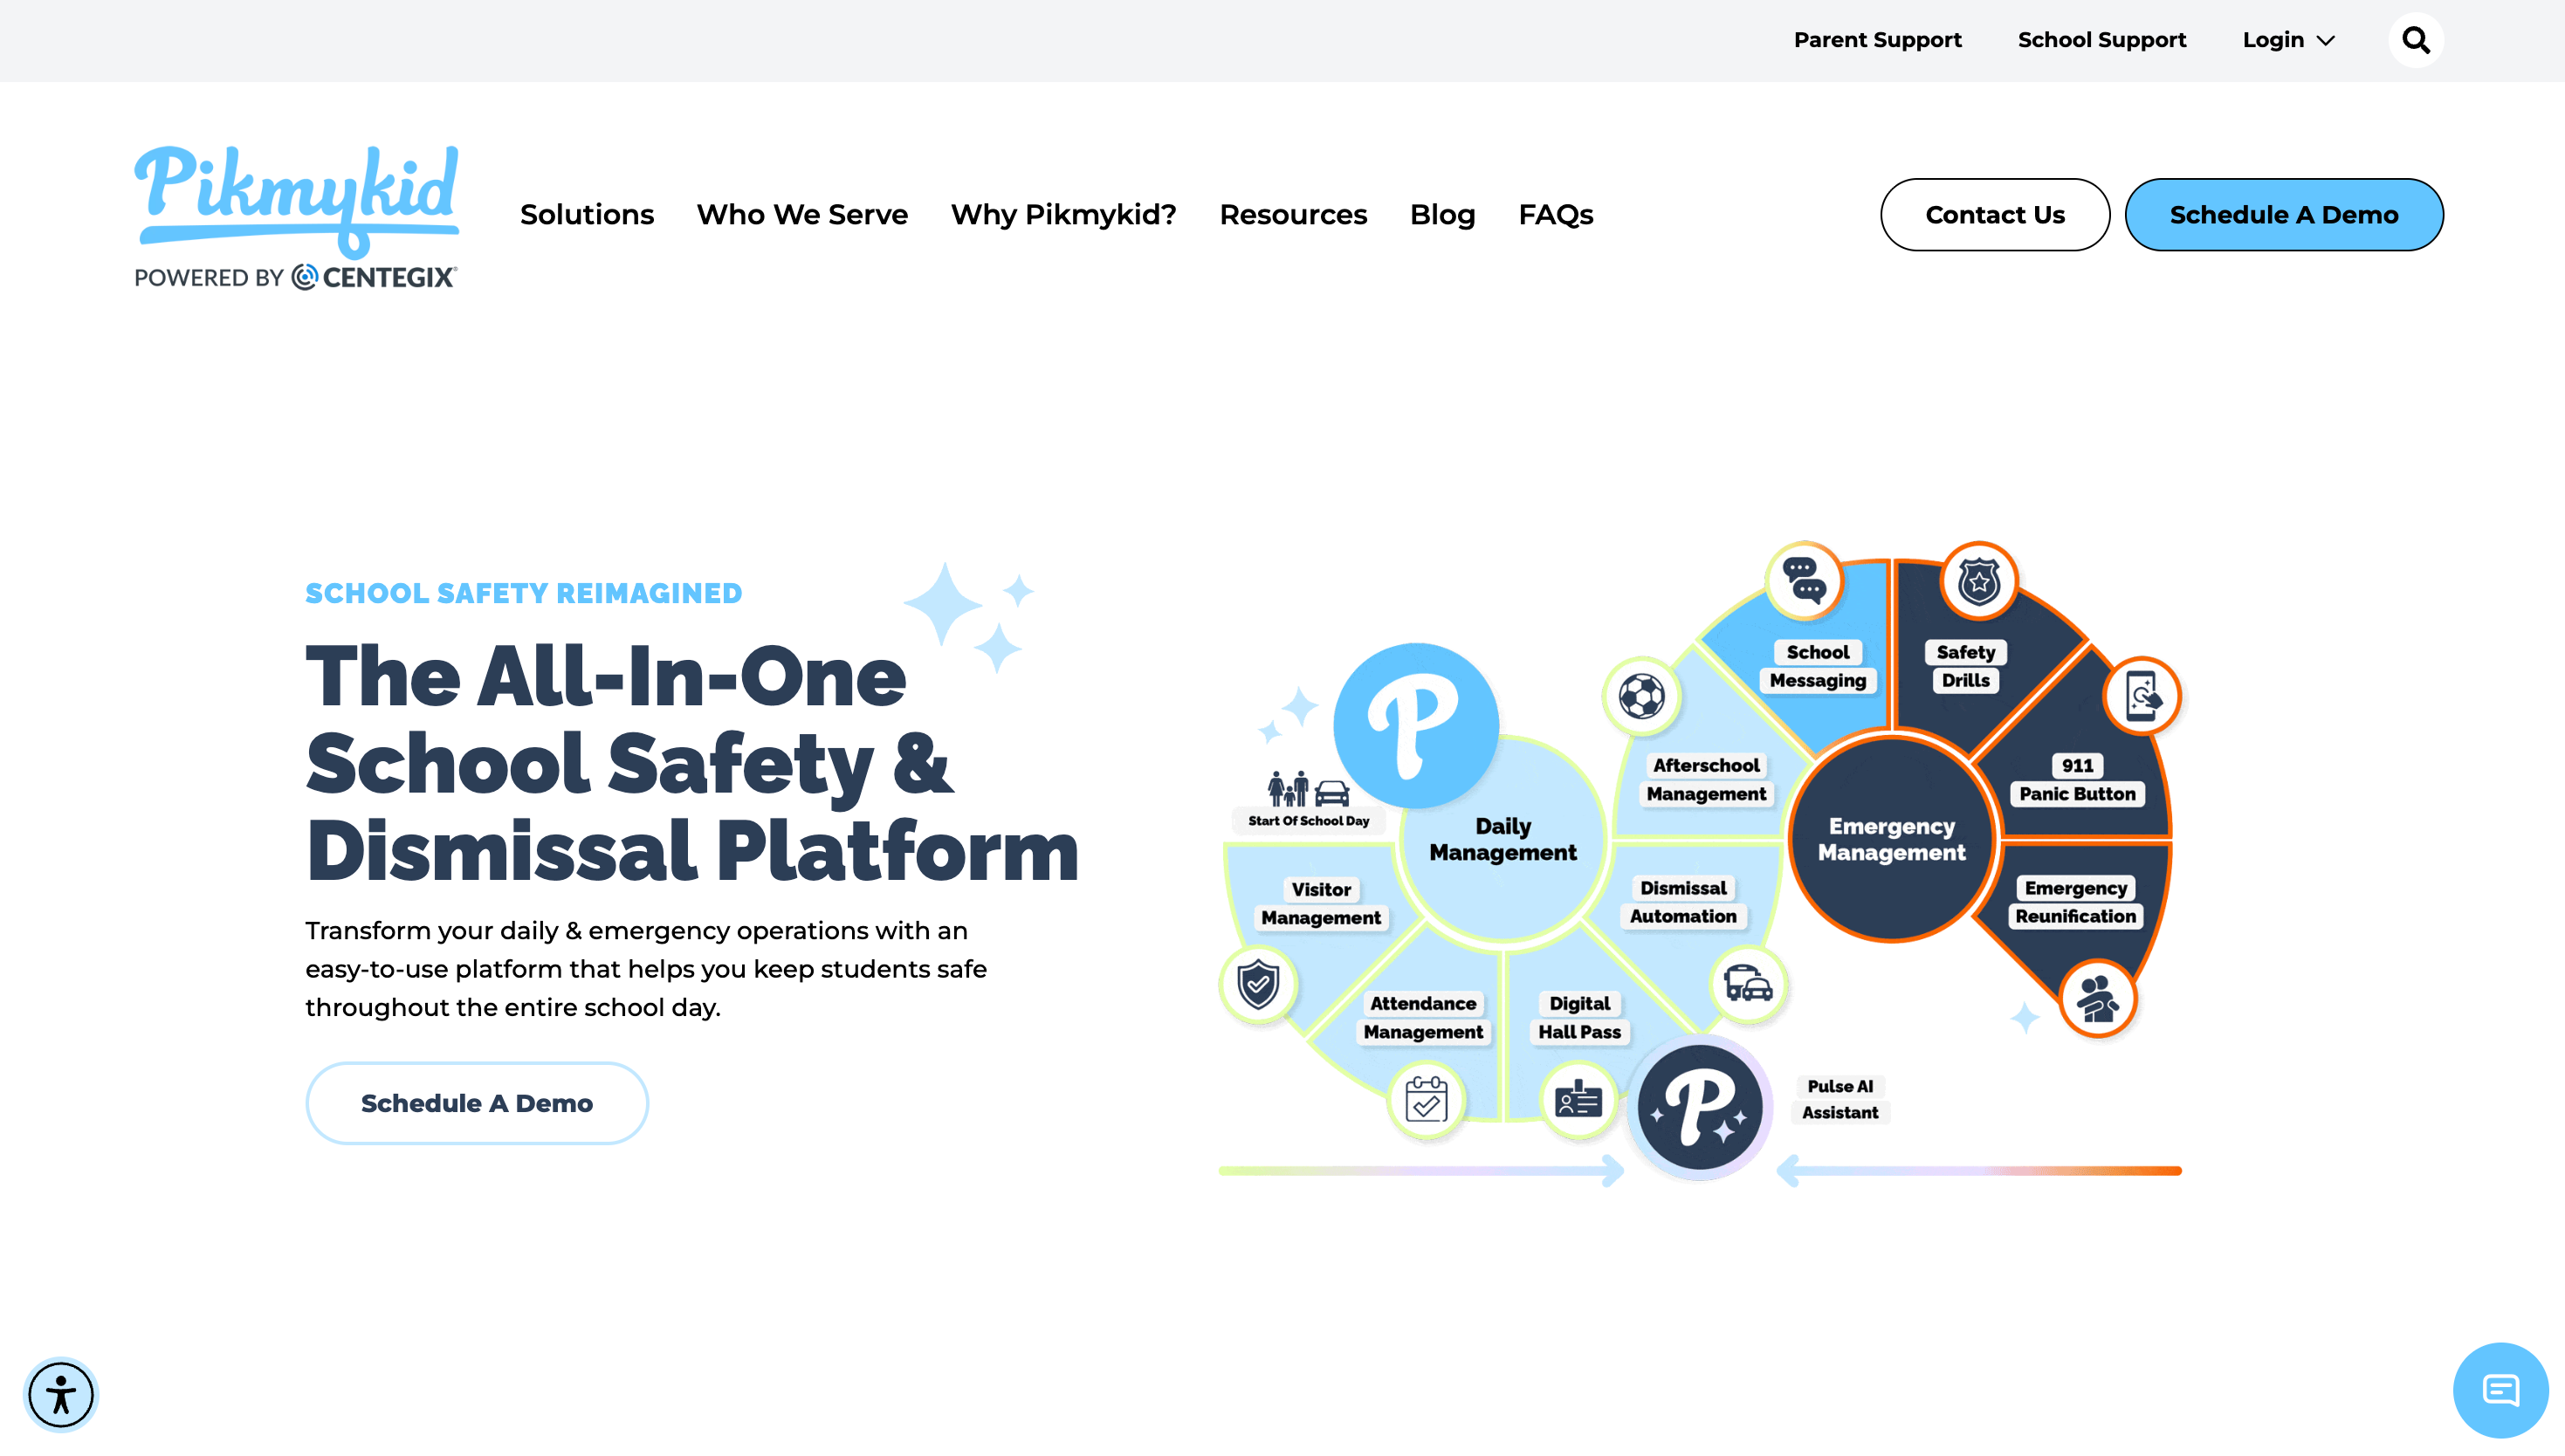
Task: Click the Start Of School Day label
Action: [1308, 821]
